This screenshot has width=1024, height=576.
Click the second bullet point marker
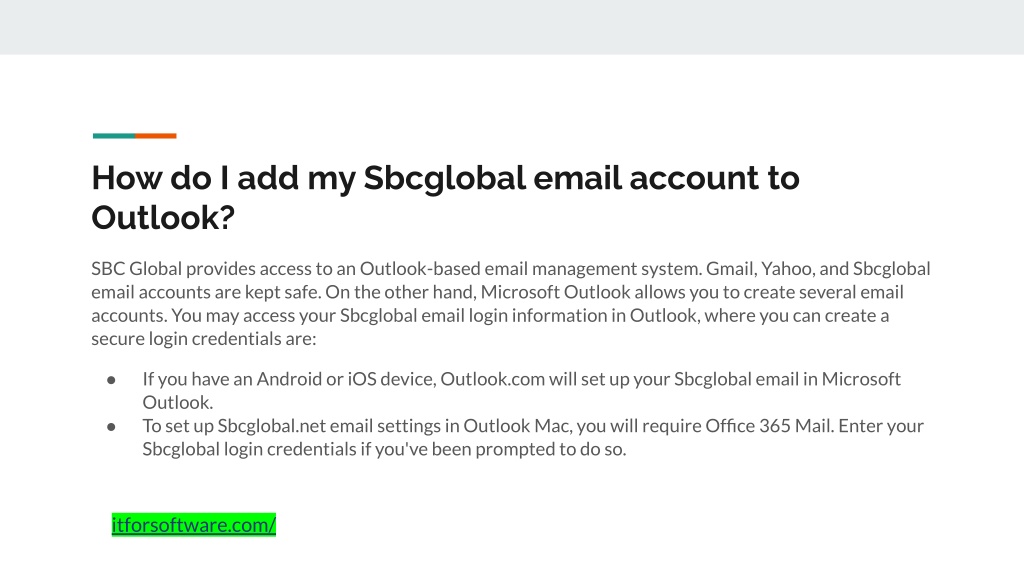pyautogui.click(x=111, y=427)
